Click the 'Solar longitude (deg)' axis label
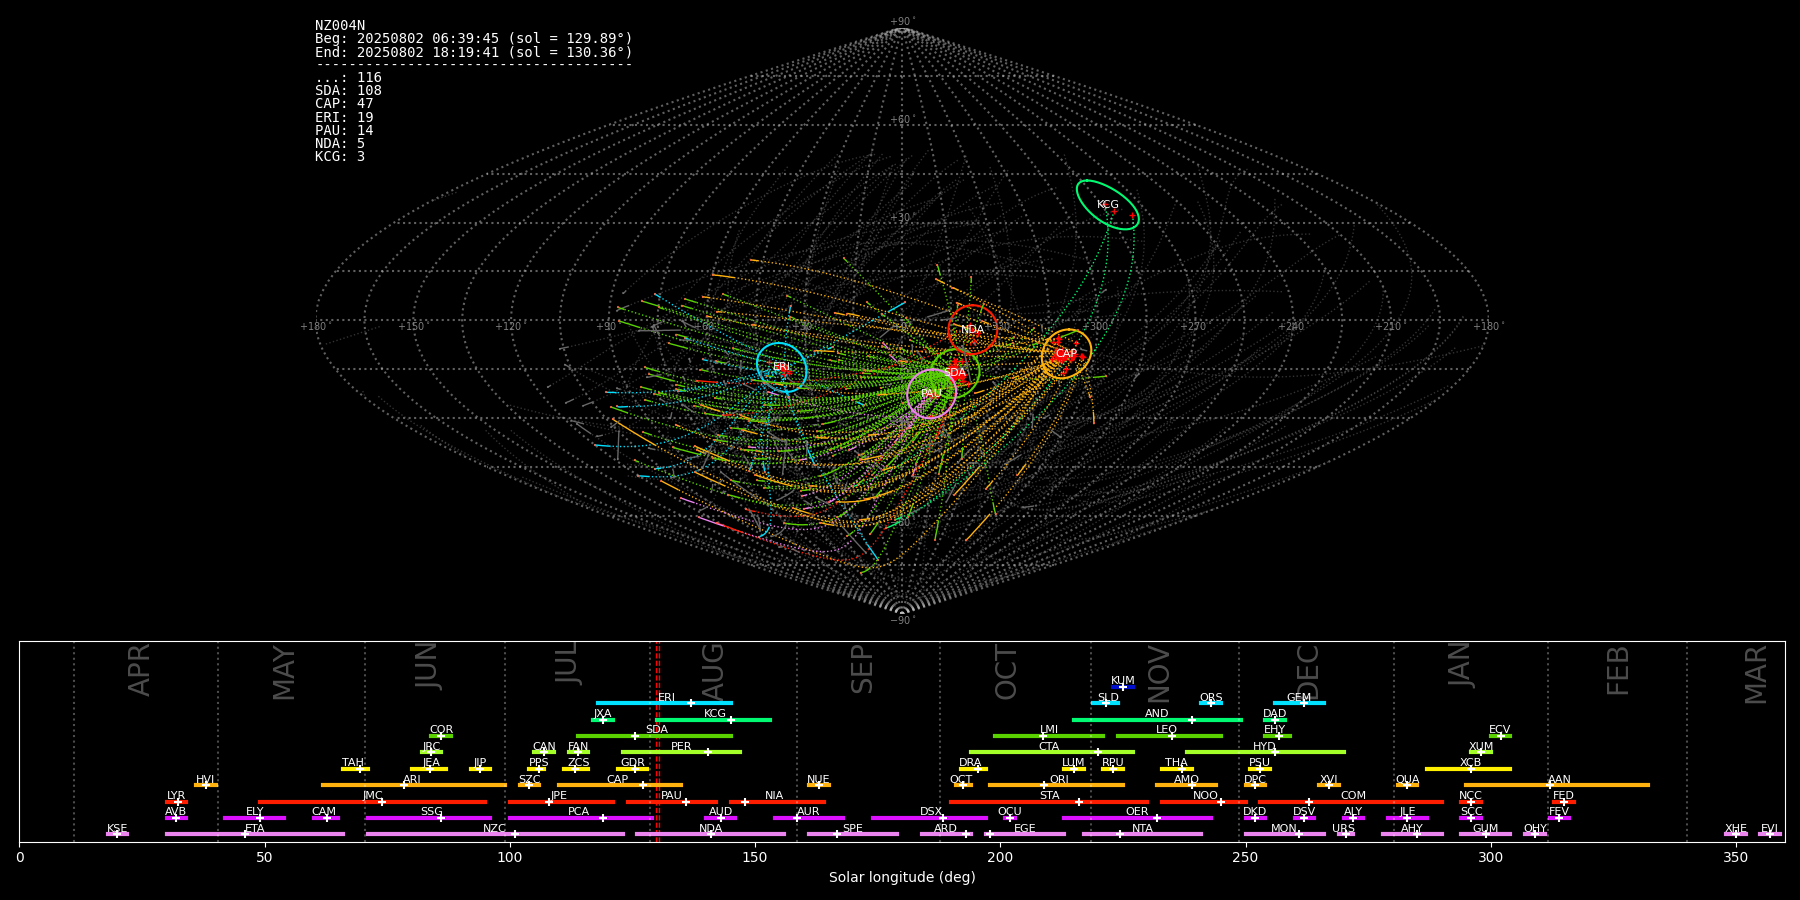Viewport: 1800px width, 900px height. 902,878
